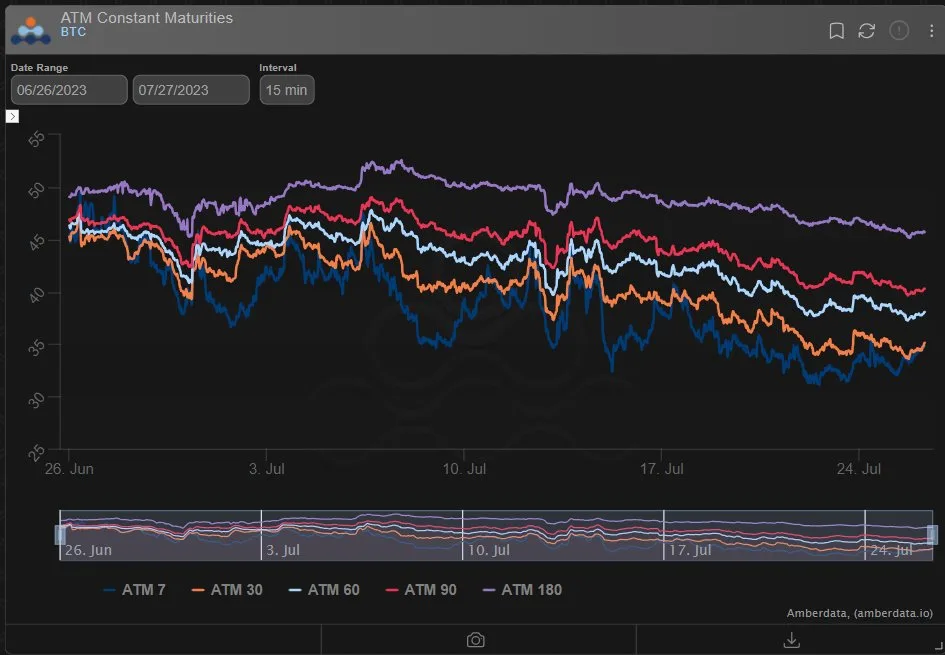The image size is (945, 655).
Task: Click the navigator 10. Jul label
Action: click(x=489, y=550)
